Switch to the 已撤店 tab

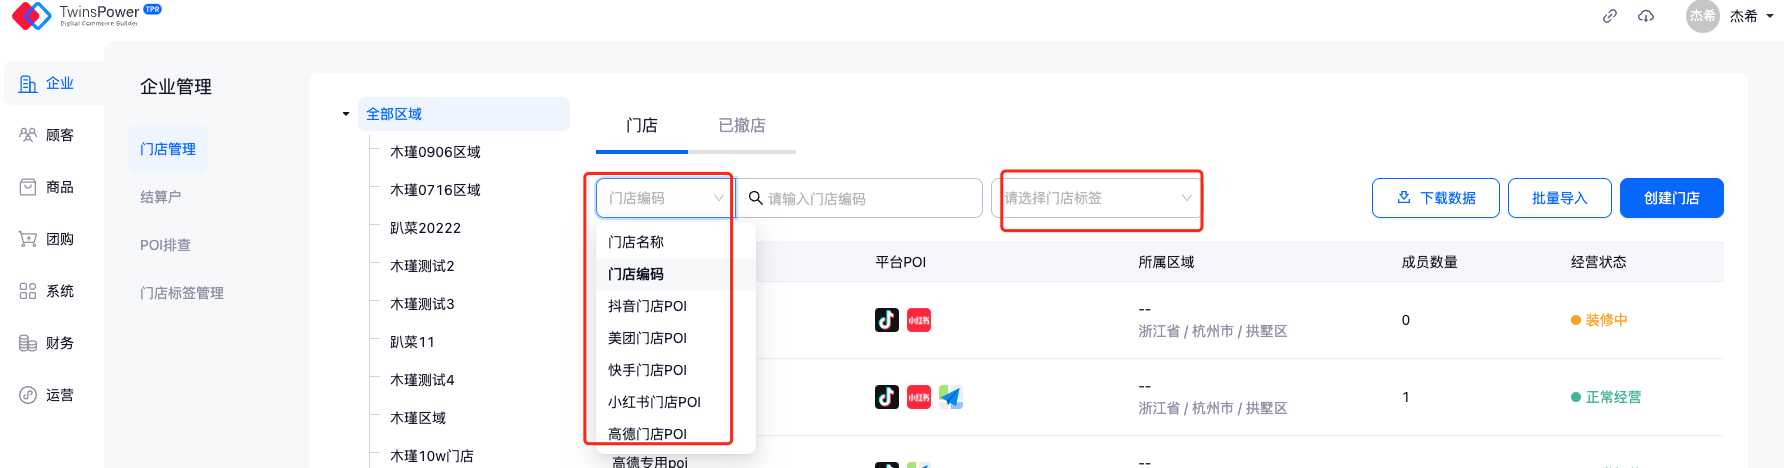(x=742, y=125)
